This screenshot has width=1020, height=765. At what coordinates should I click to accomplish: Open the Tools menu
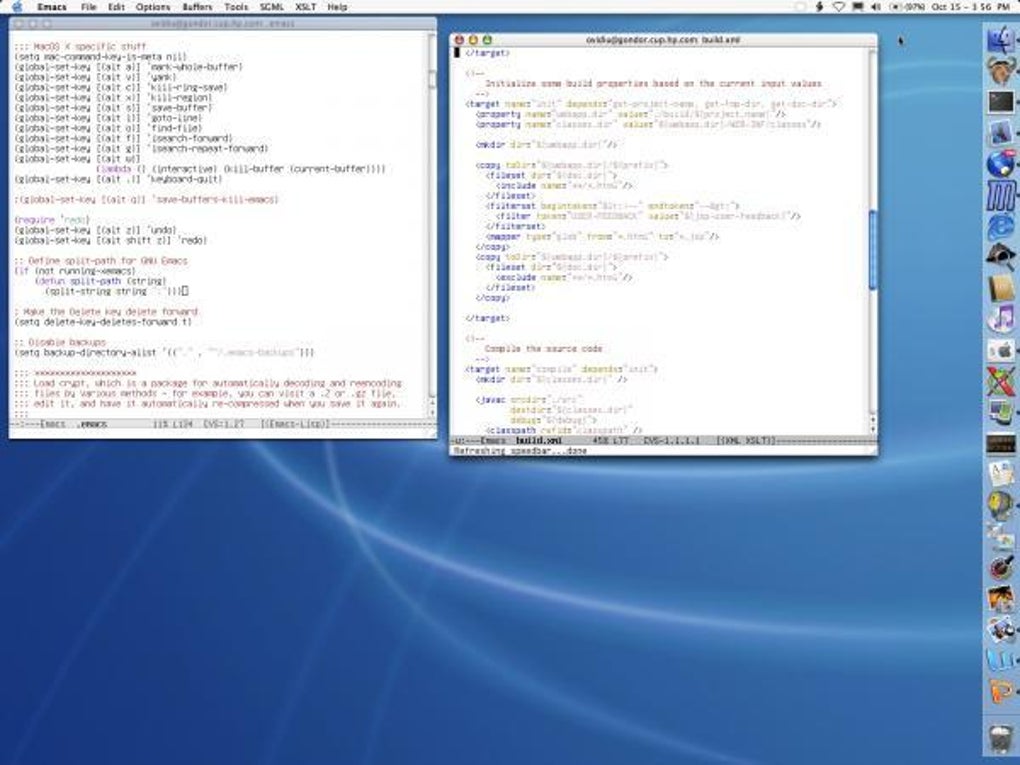point(236,7)
